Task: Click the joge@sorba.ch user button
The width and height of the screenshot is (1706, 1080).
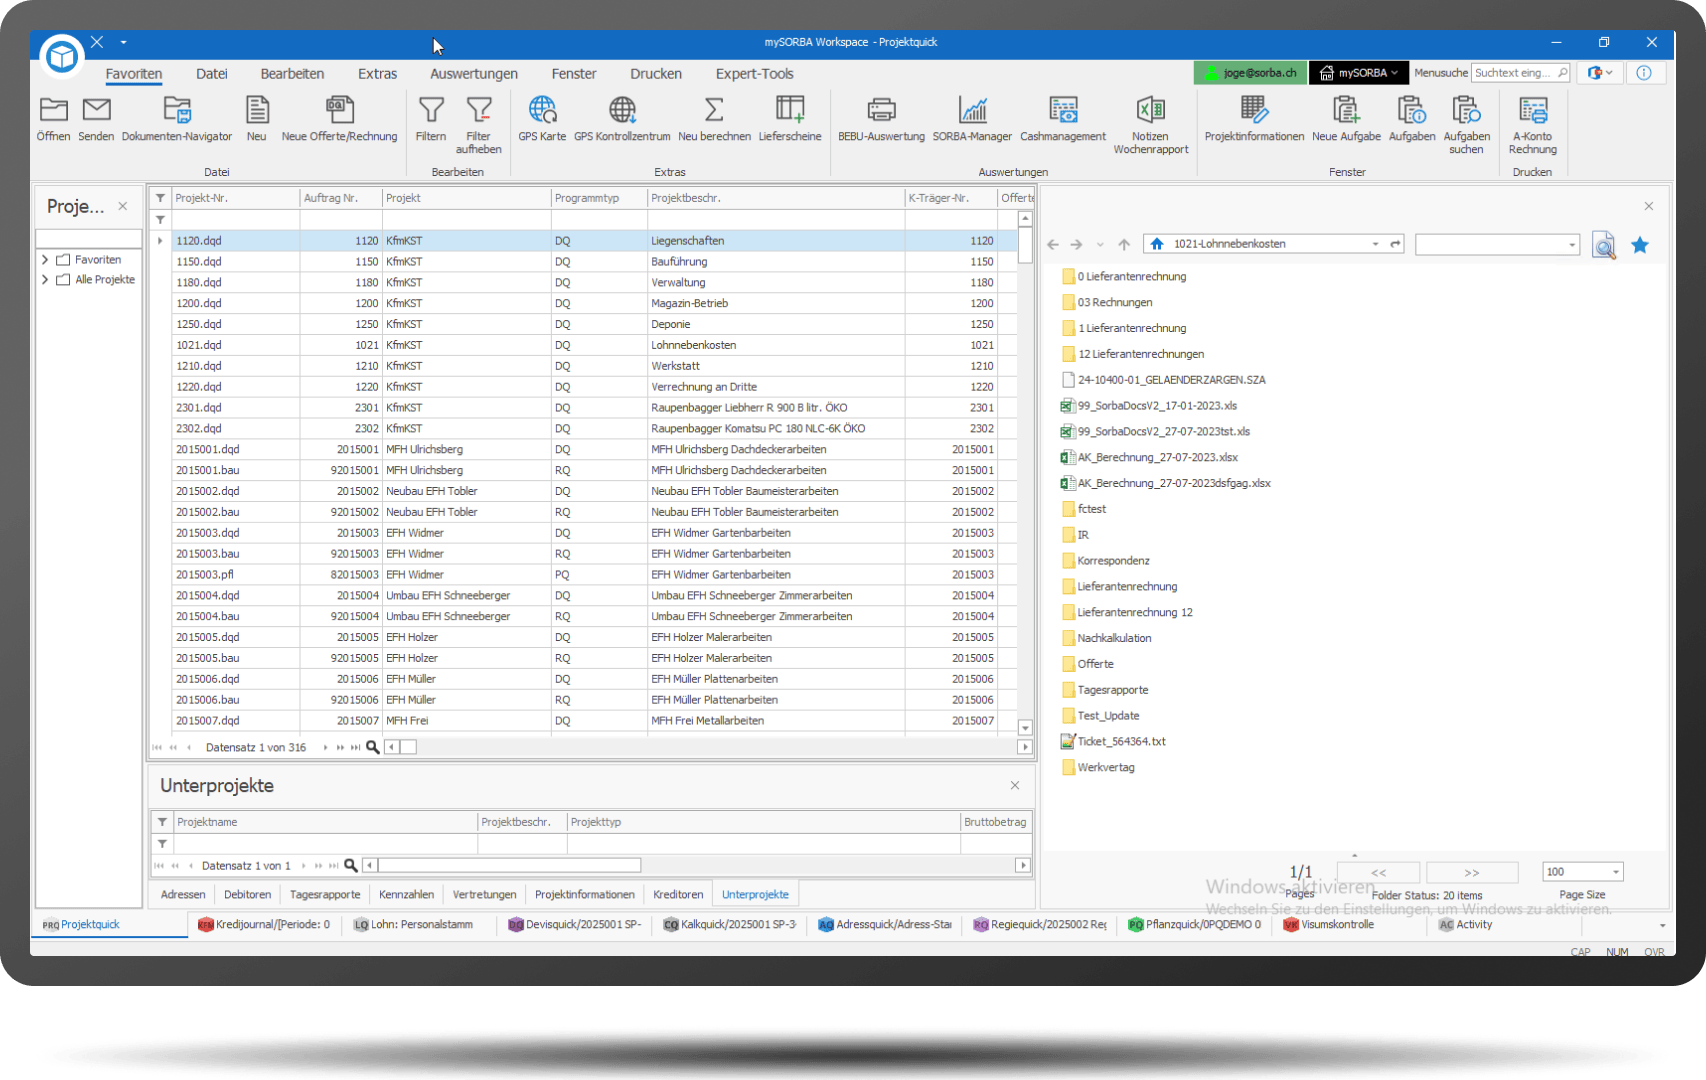Action: [x=1250, y=73]
